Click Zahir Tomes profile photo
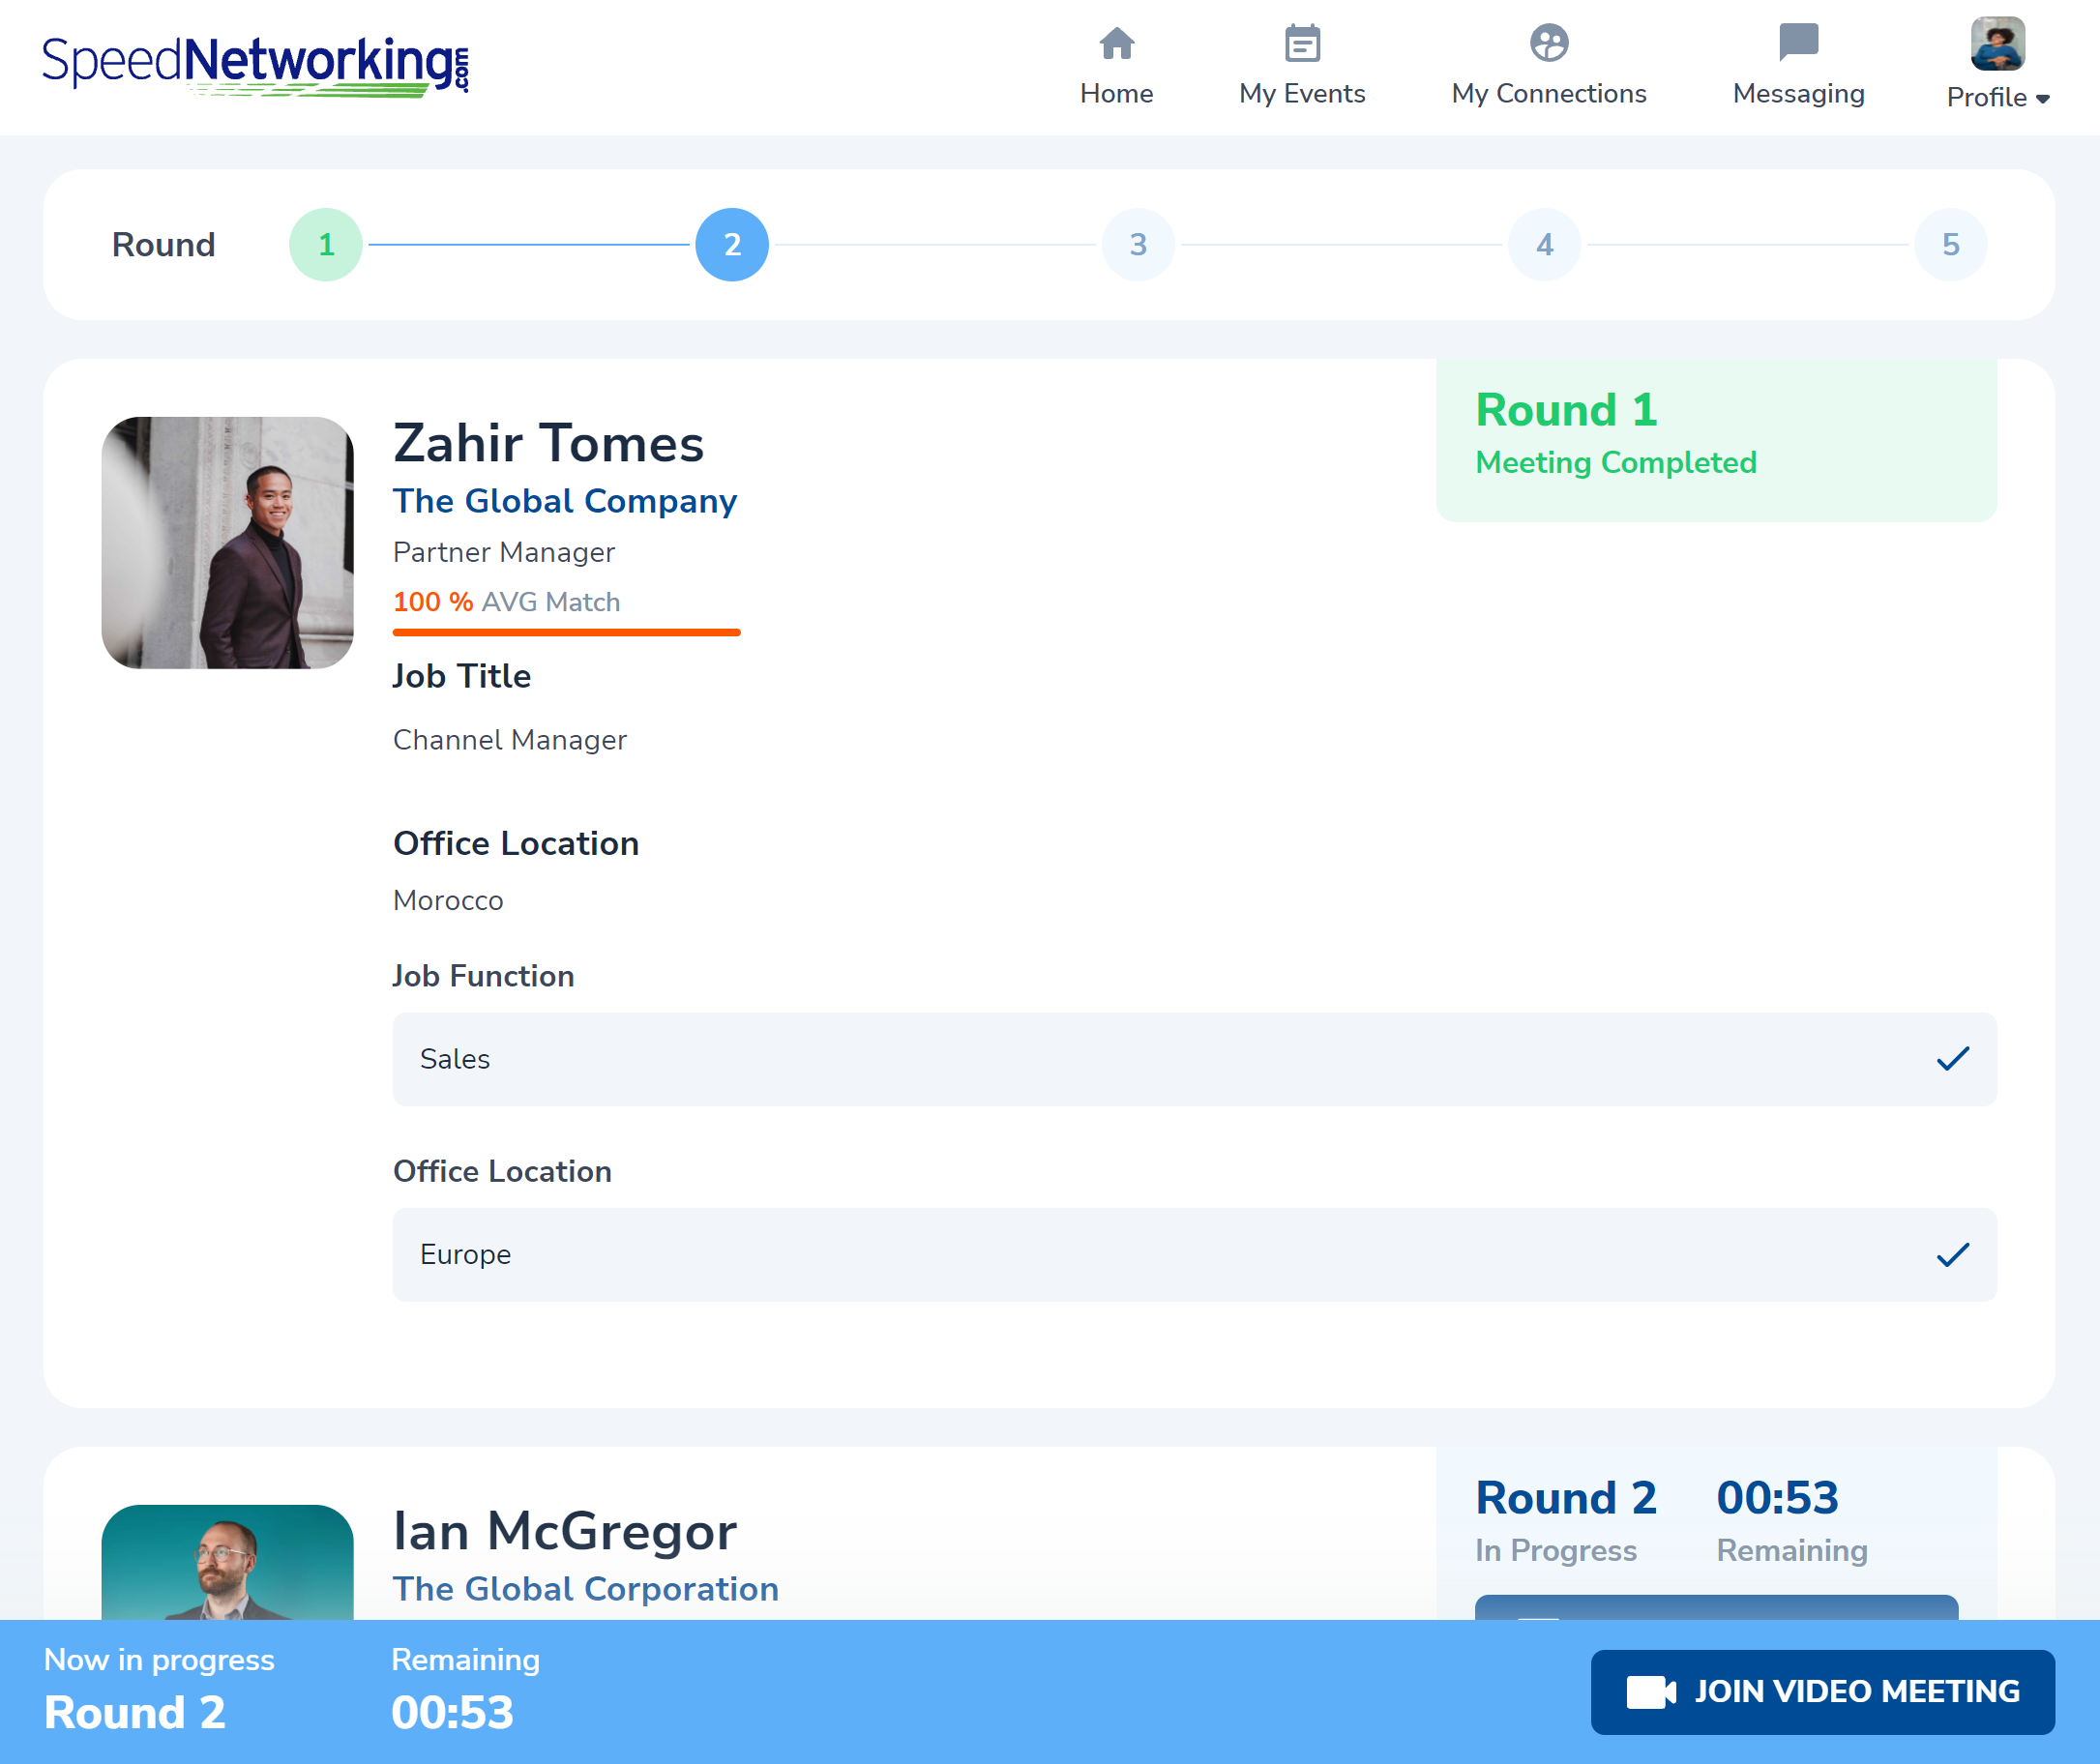 [227, 542]
